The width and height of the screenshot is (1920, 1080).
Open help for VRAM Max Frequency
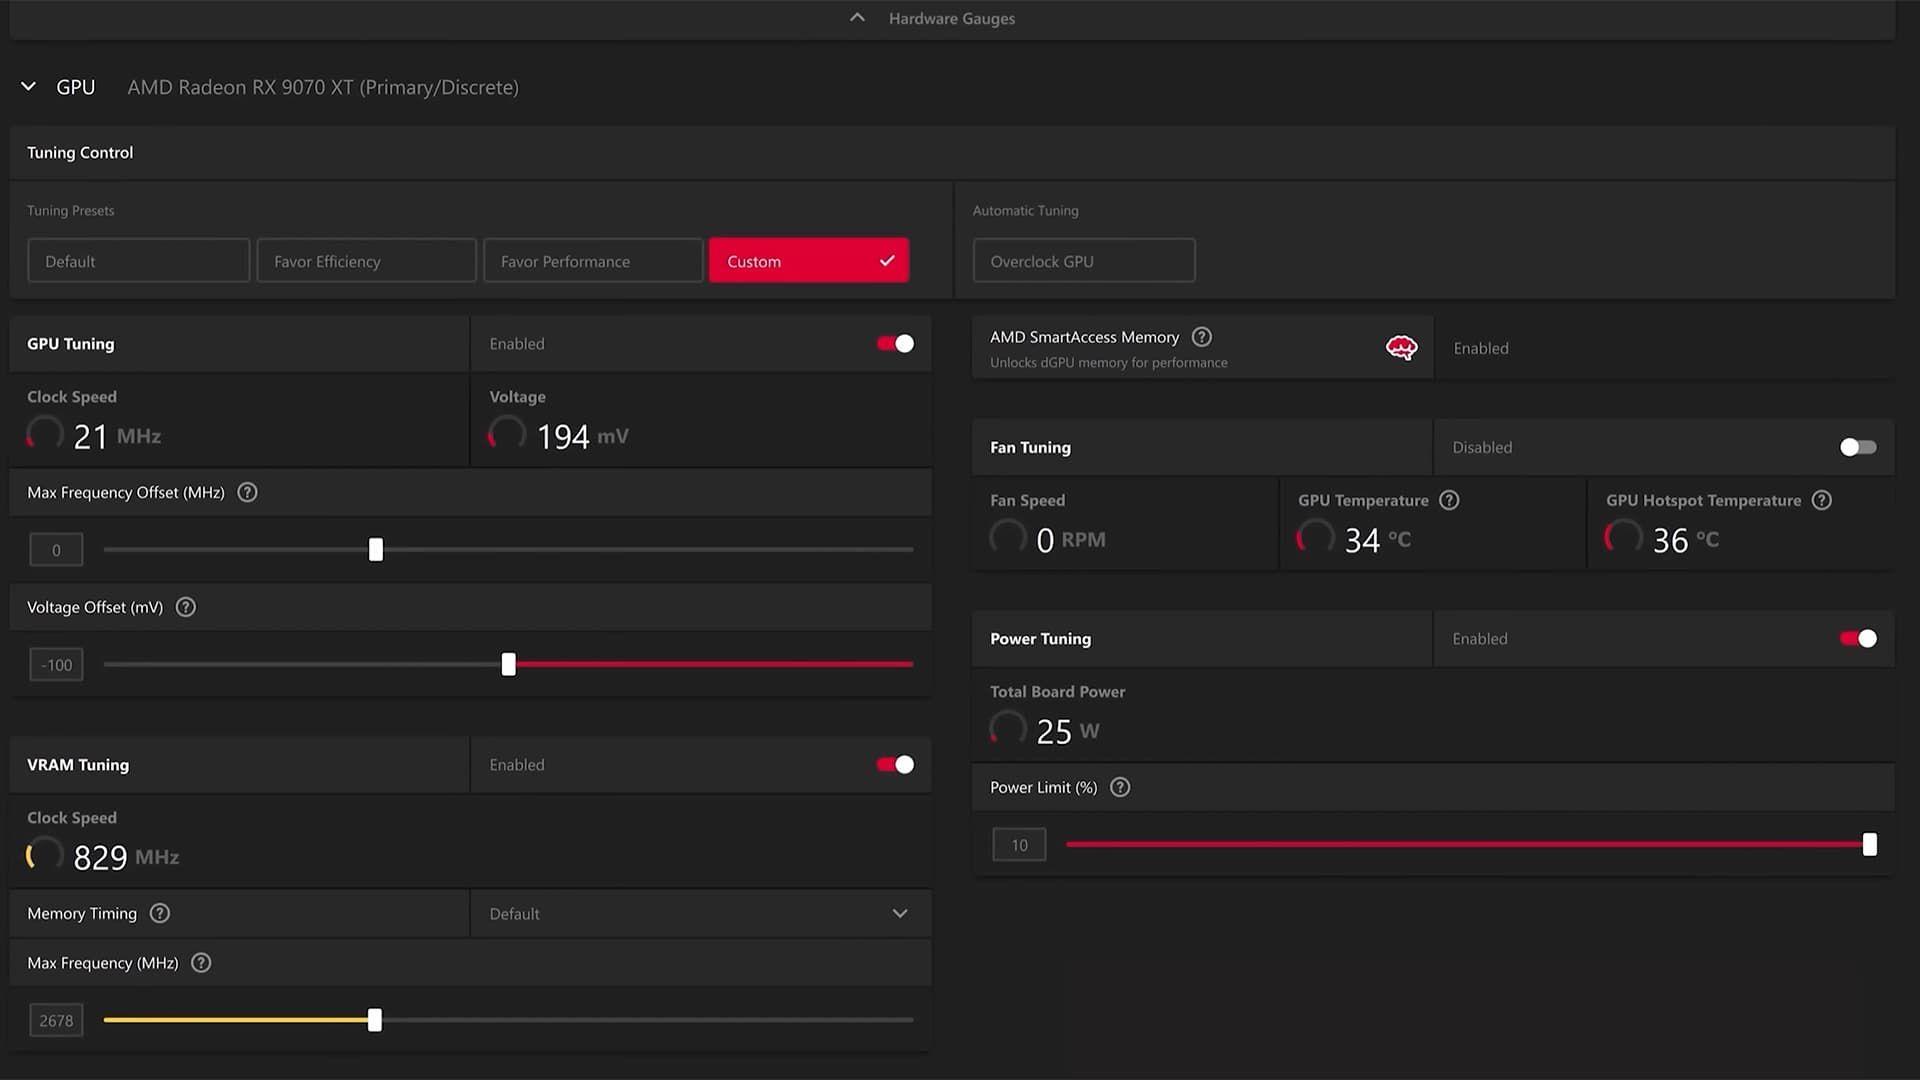coord(201,963)
